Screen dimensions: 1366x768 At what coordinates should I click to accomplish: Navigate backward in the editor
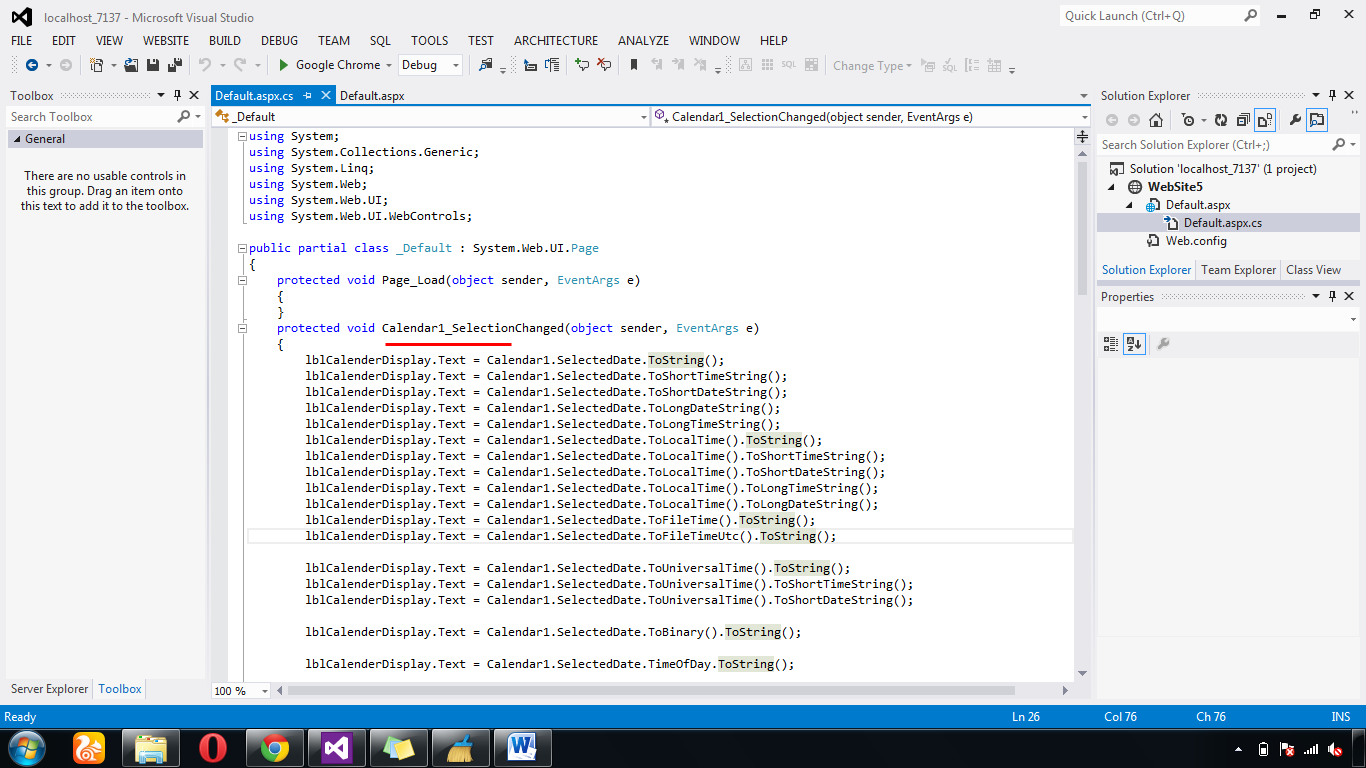pyautogui.click(x=30, y=66)
